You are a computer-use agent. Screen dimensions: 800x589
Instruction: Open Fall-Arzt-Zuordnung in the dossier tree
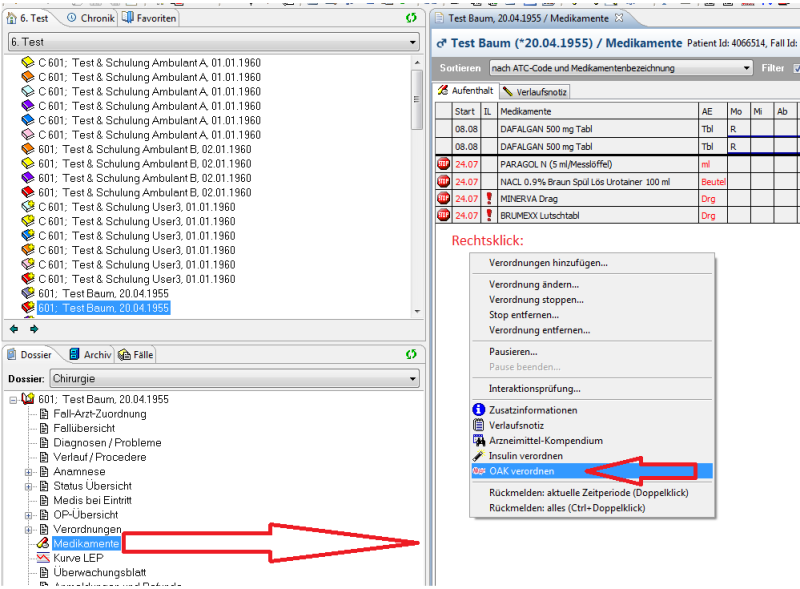coord(99,414)
